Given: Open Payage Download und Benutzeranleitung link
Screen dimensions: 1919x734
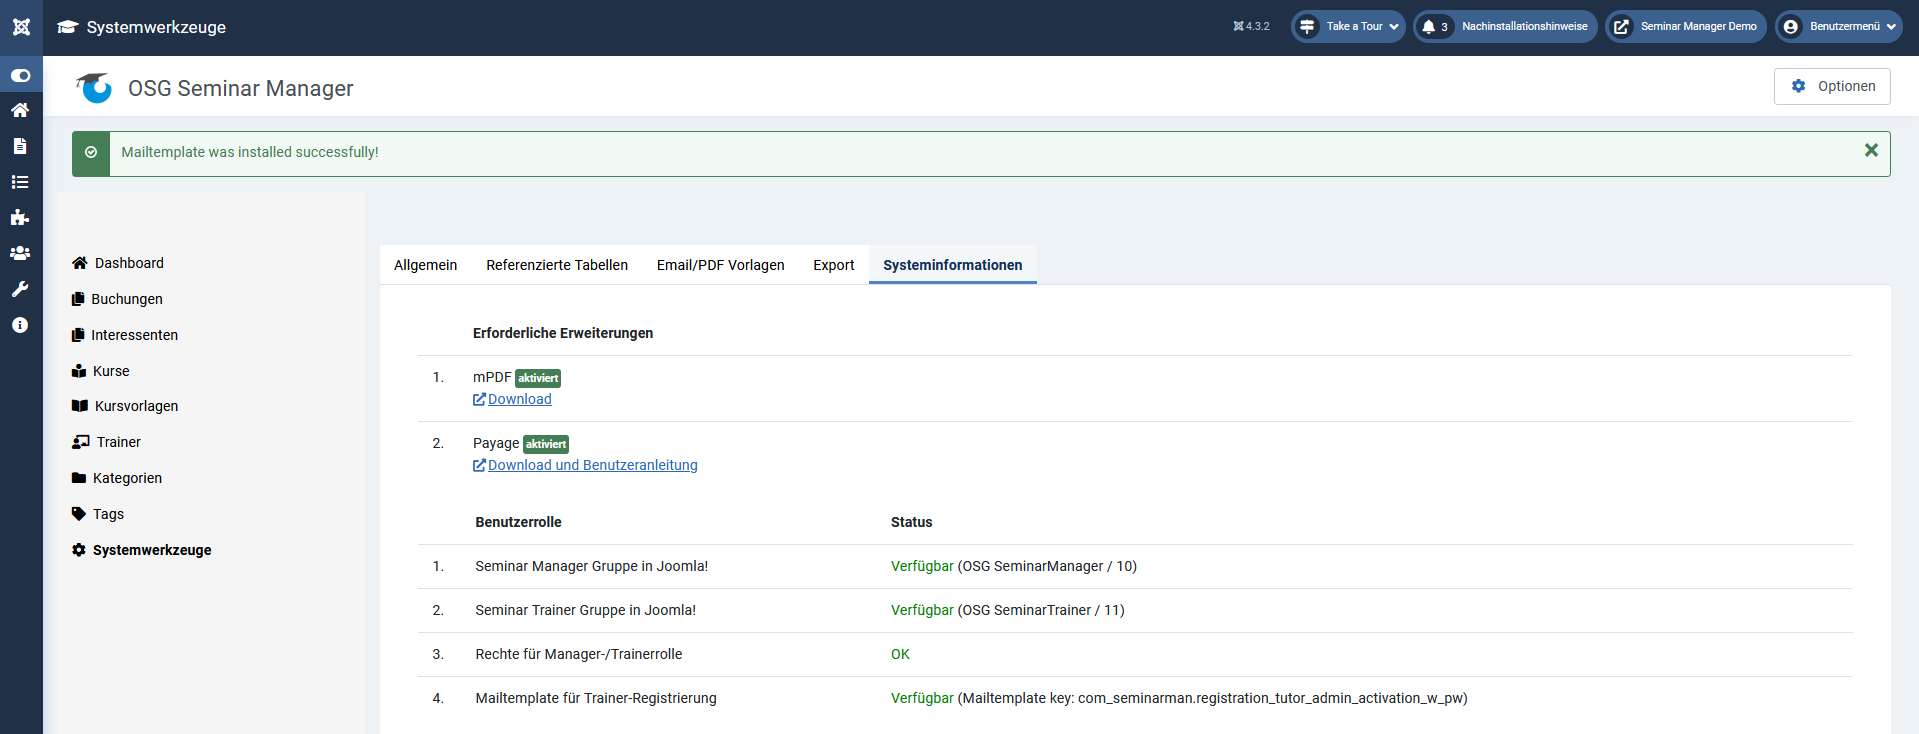Looking at the screenshot, I should click(592, 465).
